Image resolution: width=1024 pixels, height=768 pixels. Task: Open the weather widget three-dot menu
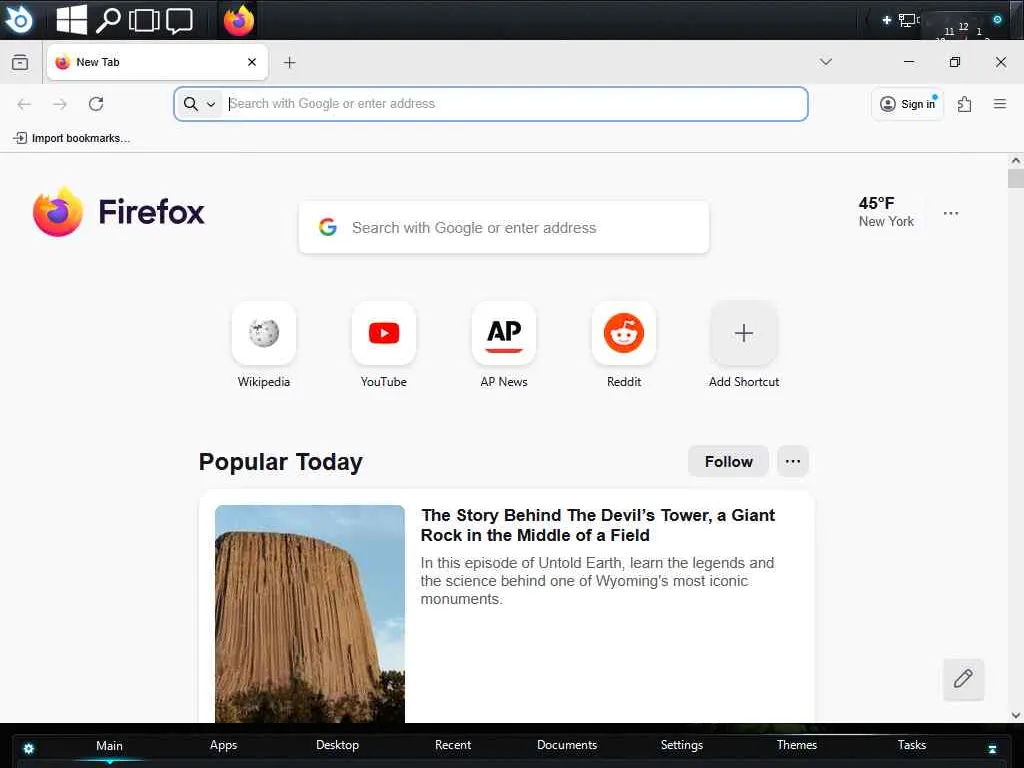coord(951,213)
